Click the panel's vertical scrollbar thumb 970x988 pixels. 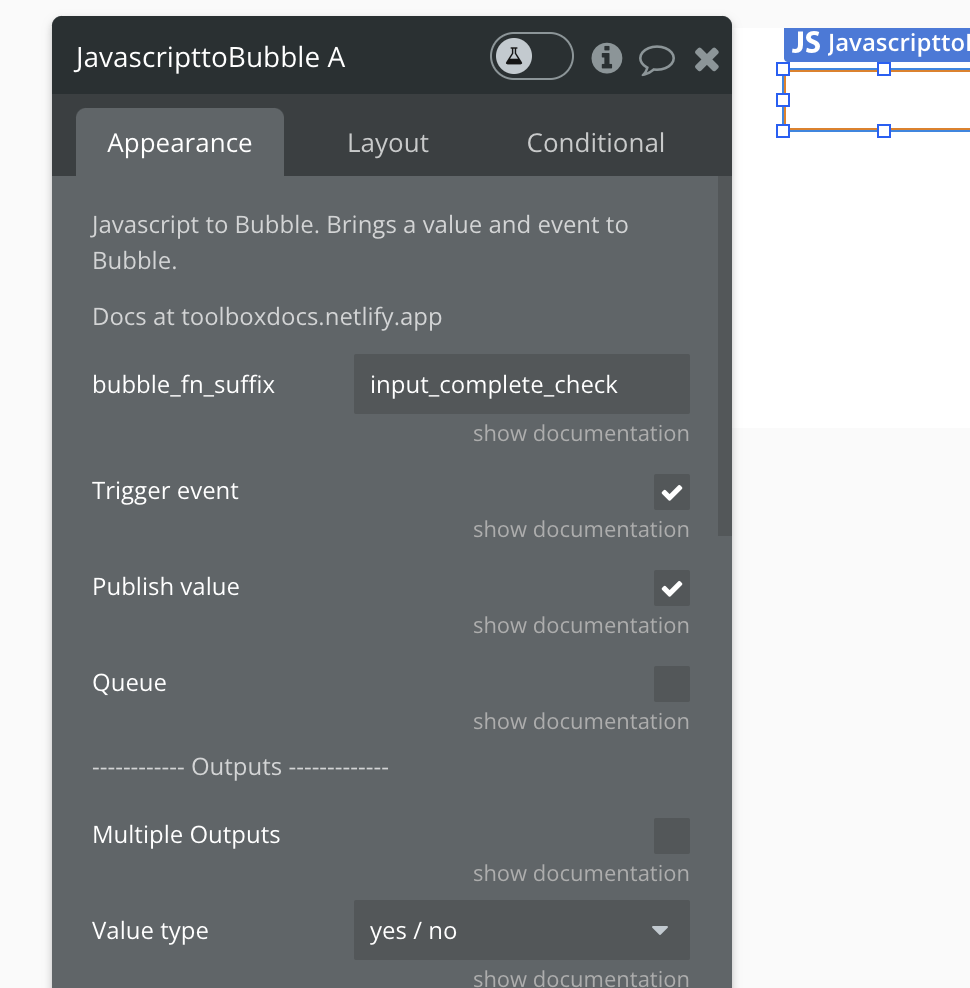point(724,356)
